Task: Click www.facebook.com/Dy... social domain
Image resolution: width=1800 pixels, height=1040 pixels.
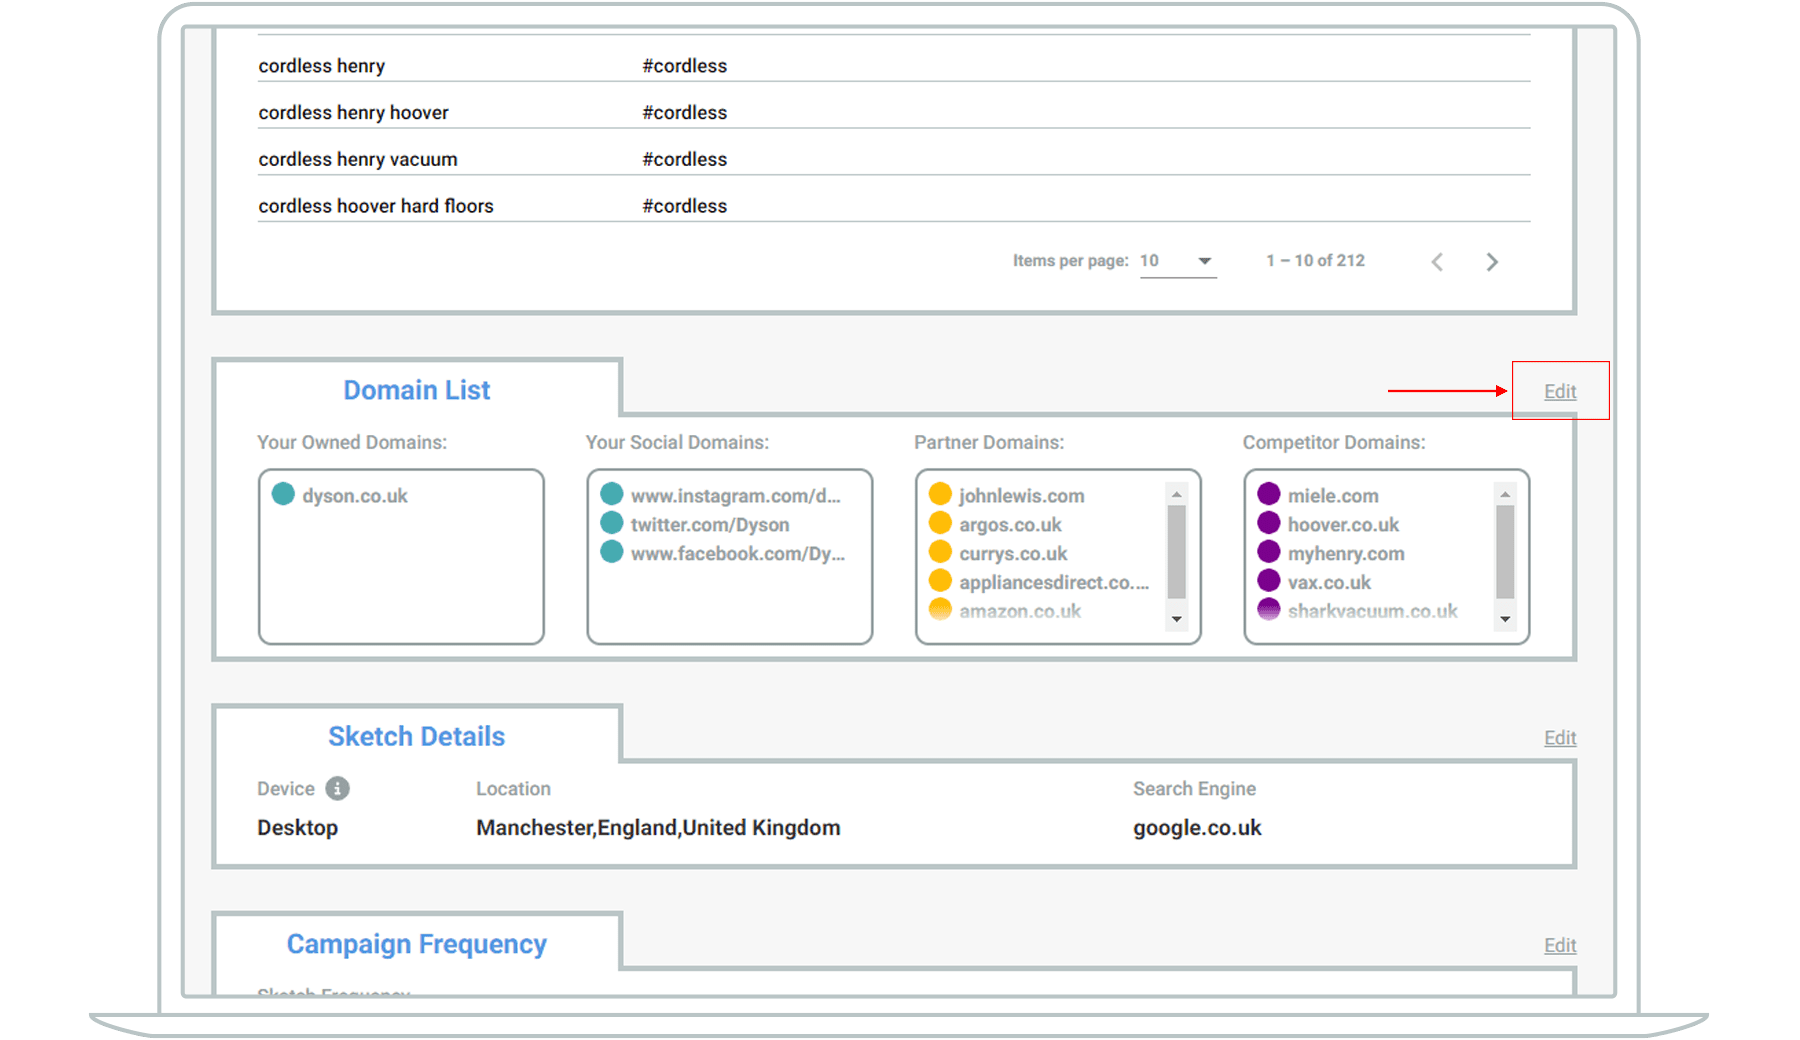Action: coord(738,554)
